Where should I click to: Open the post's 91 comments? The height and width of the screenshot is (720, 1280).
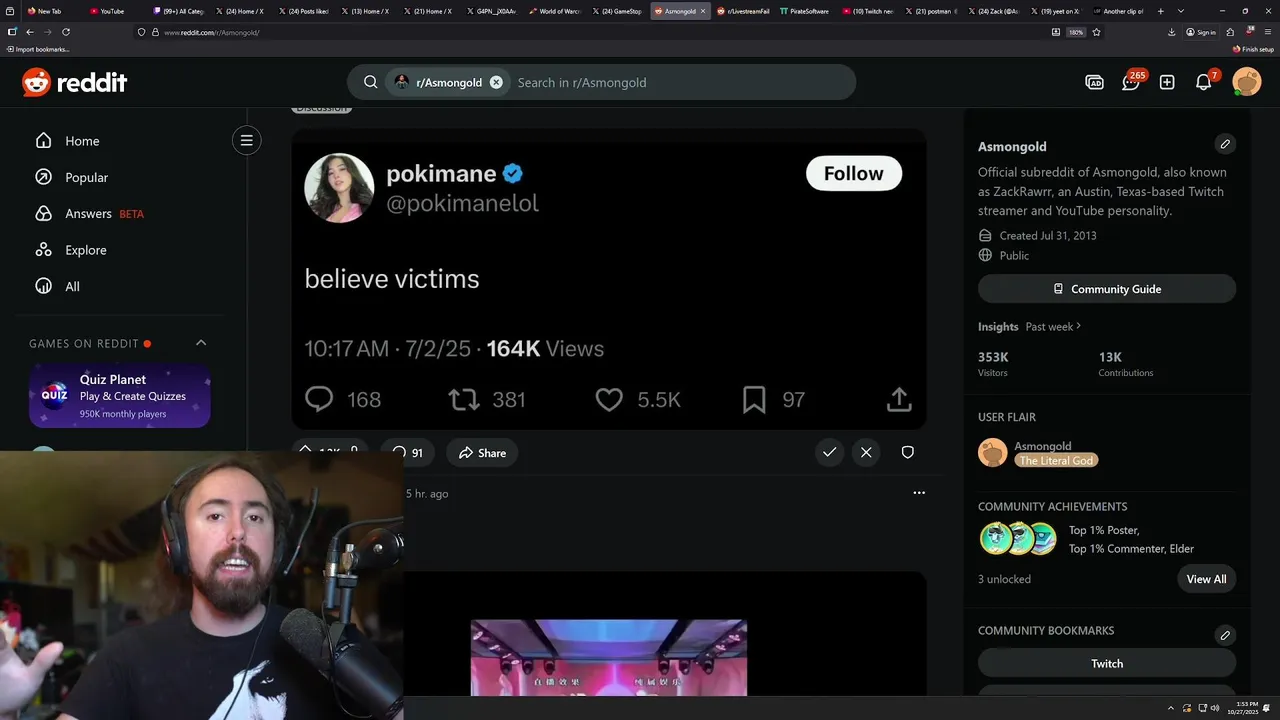point(407,453)
